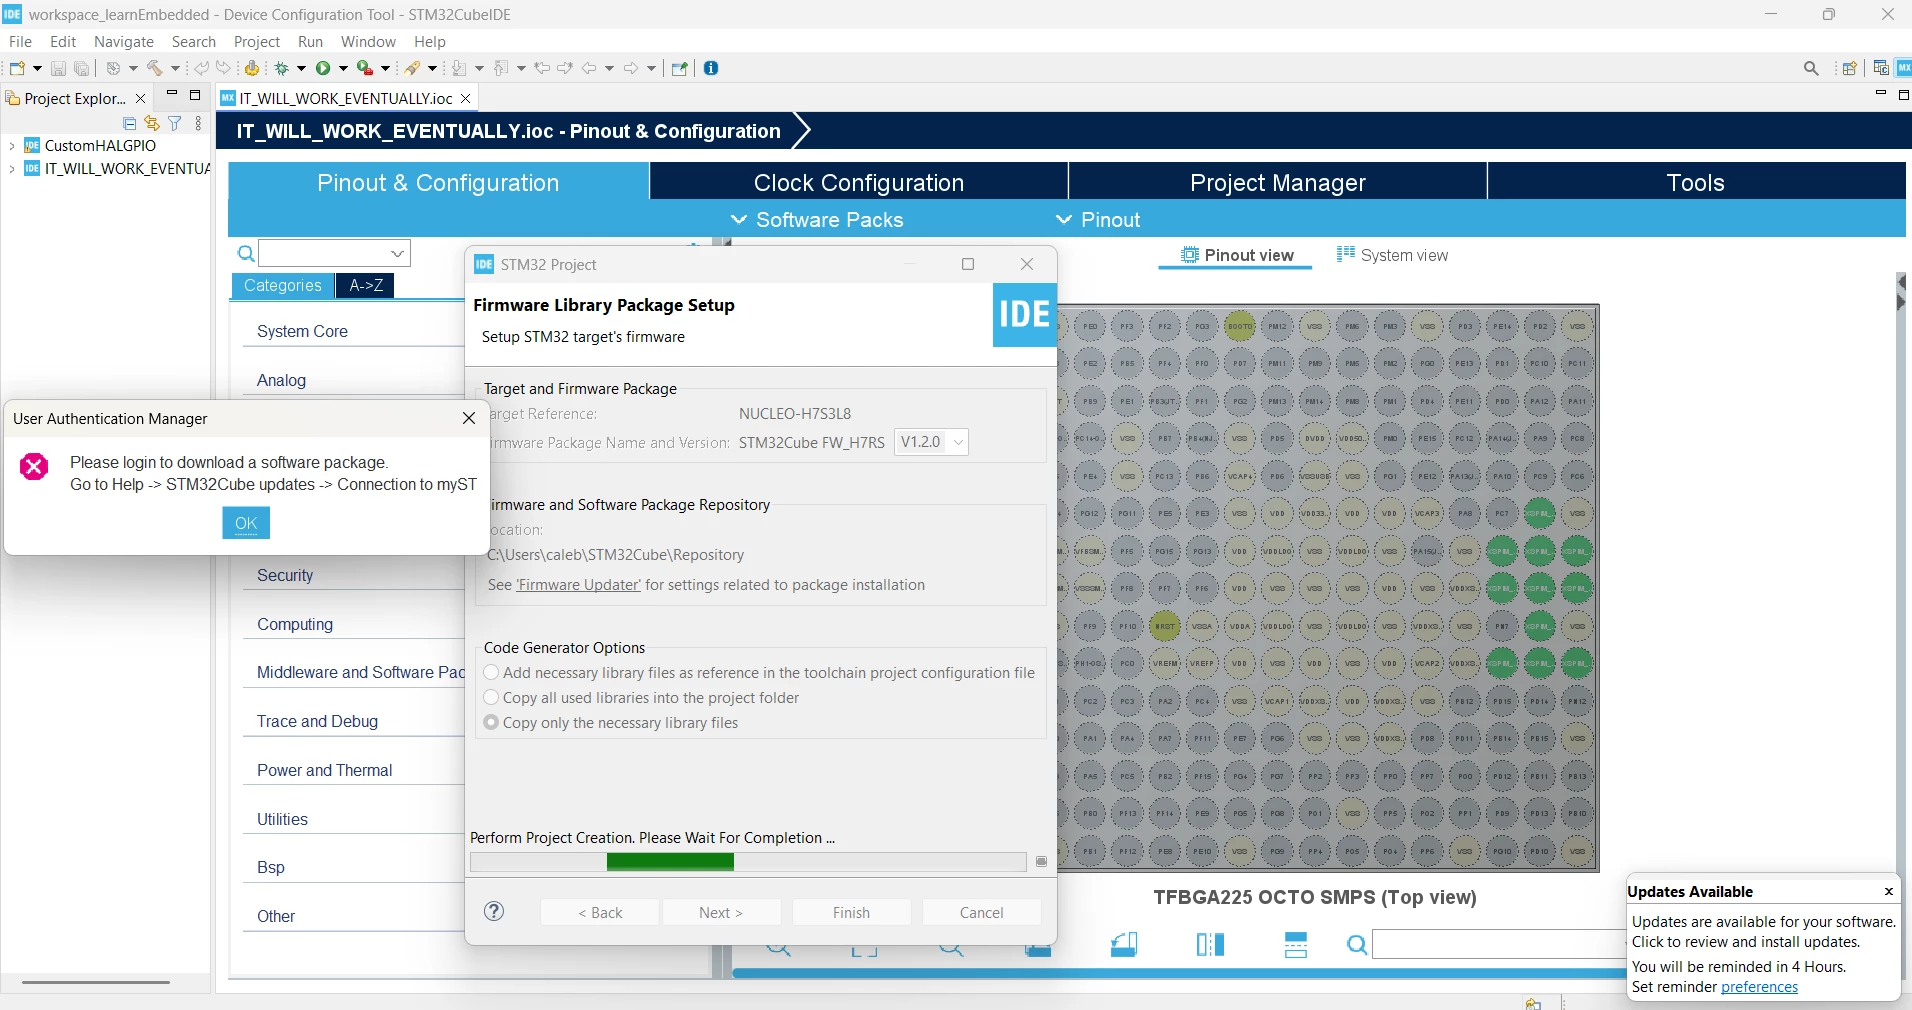Click the Save icon in toolbar
Screen dimensions: 1912x1010
(58, 68)
